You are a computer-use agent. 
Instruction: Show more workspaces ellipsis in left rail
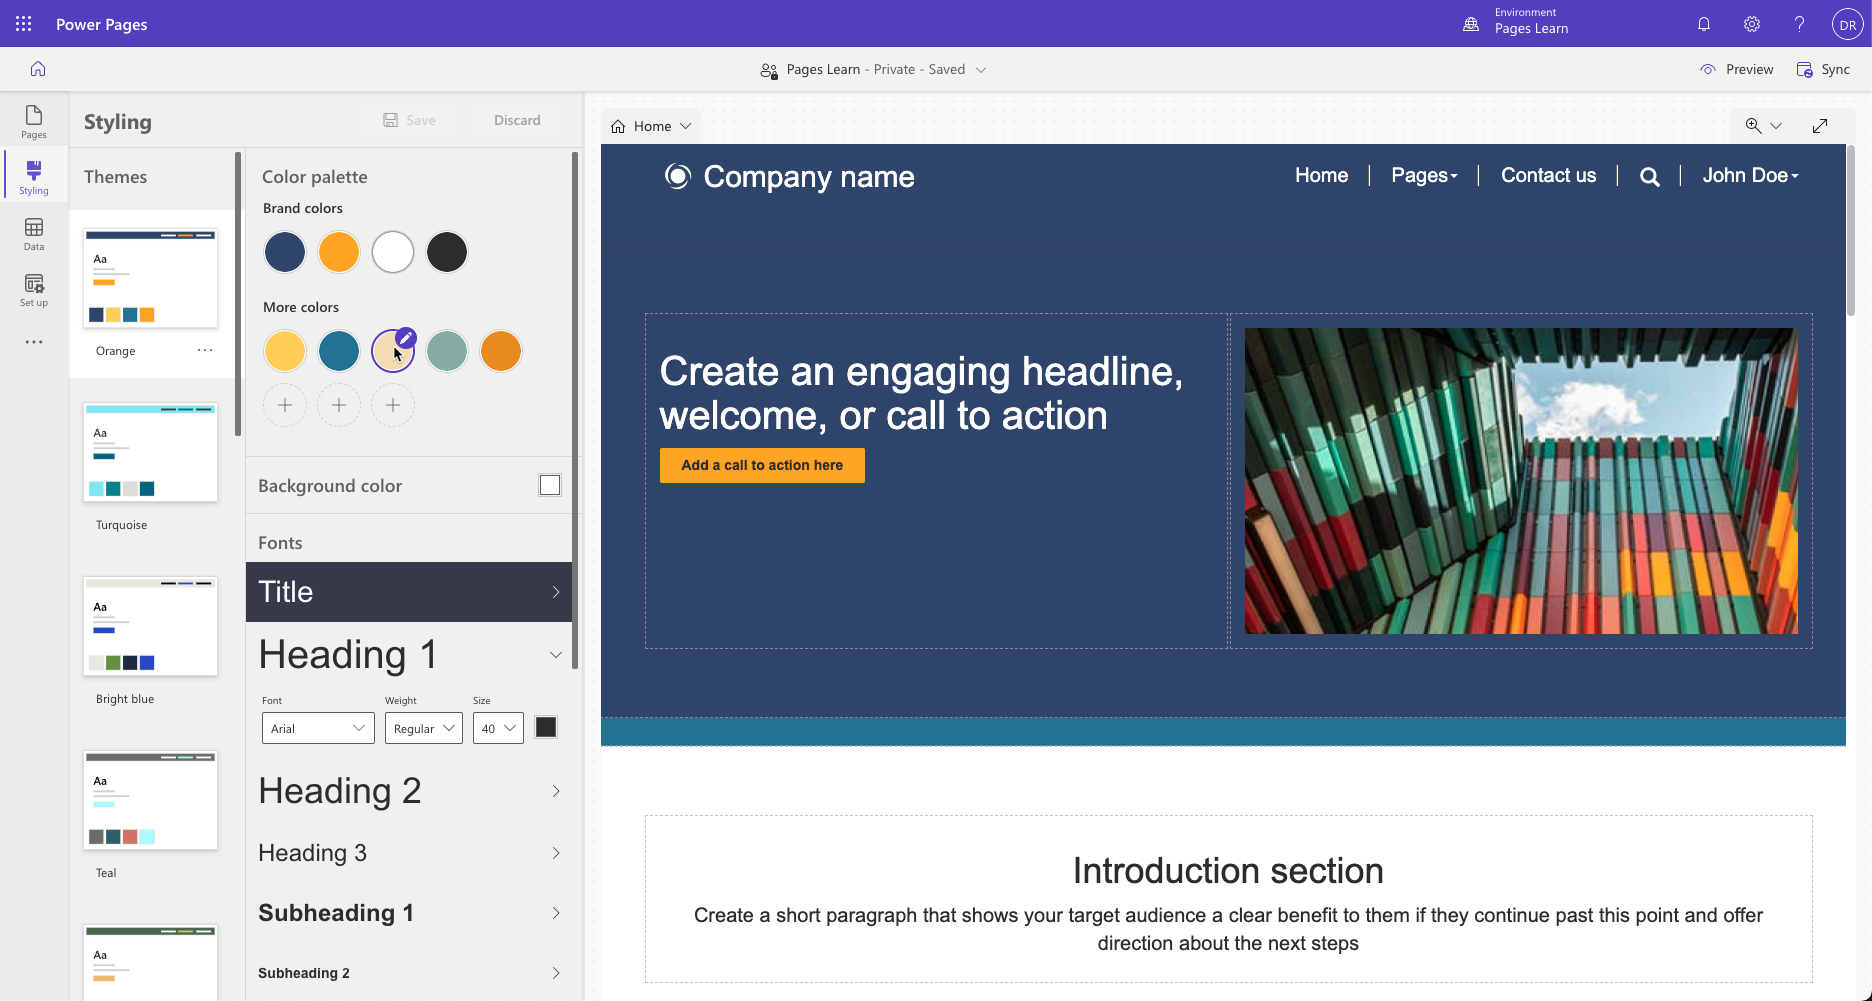pos(34,342)
